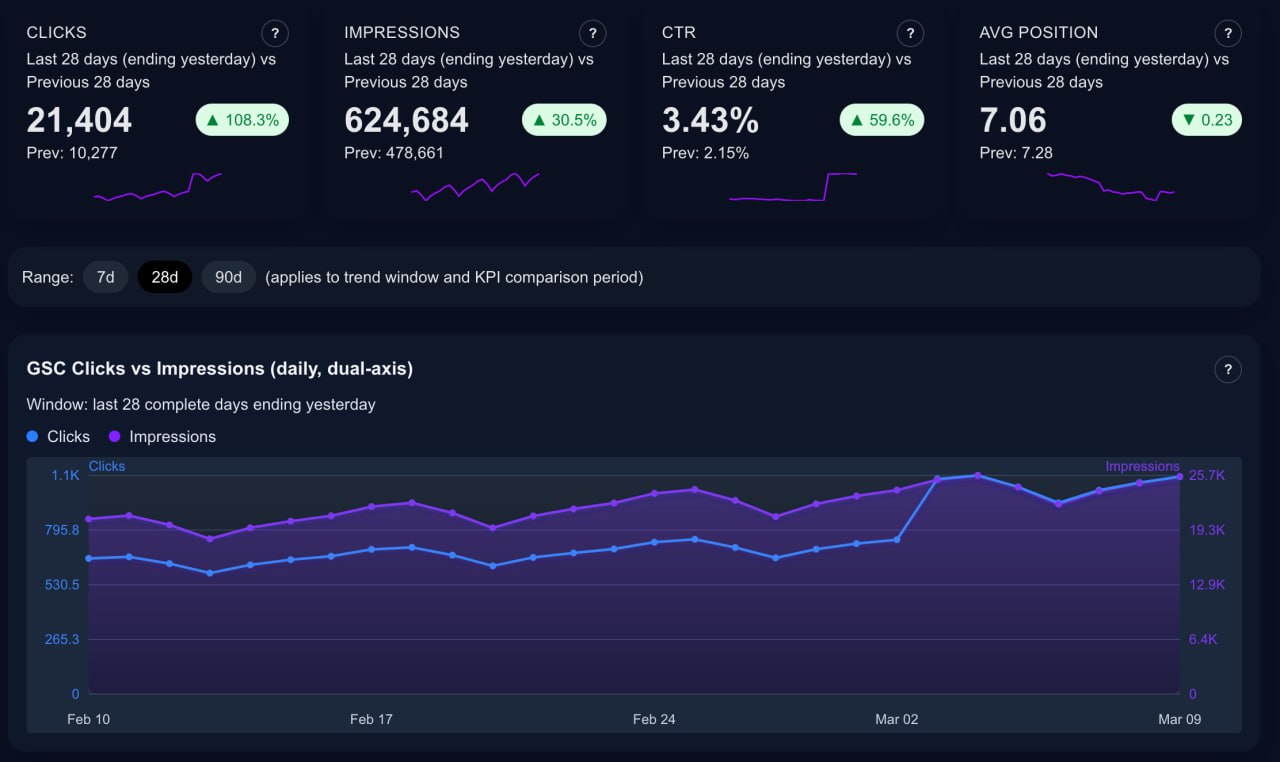Click the Feb 17 date on chart axis
Screen dimensions: 1280x762
371,719
